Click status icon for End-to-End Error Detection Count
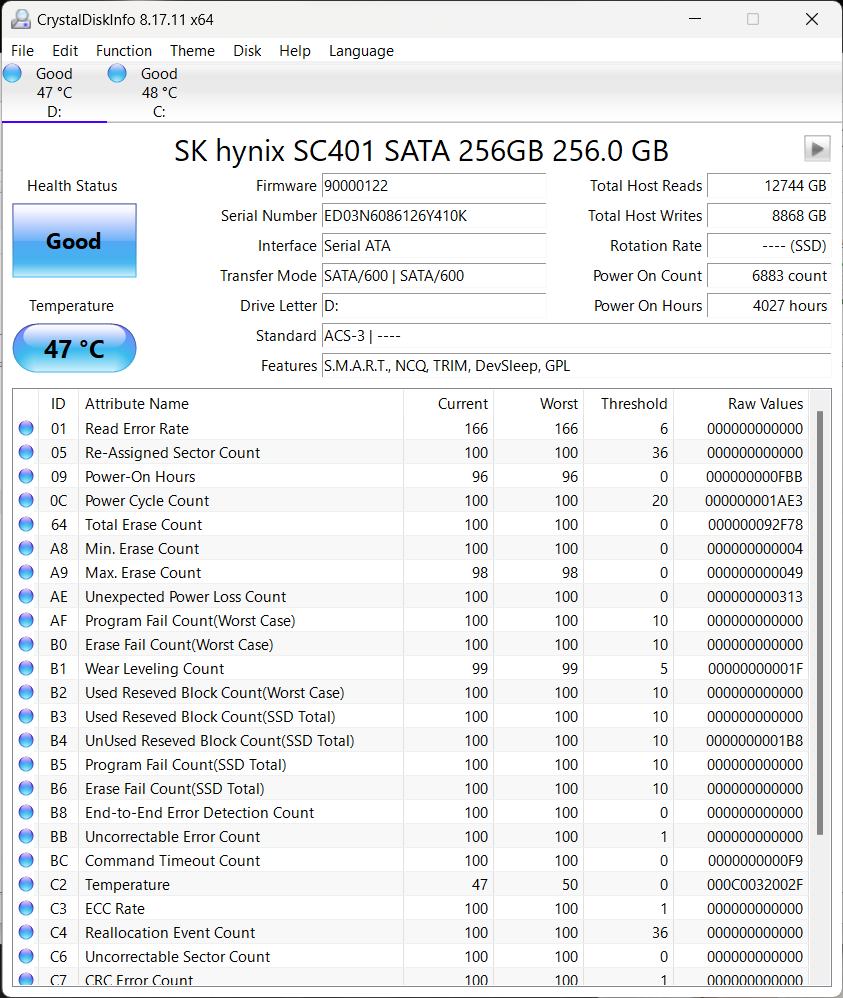Screen dimensions: 843x998 (x=26, y=813)
